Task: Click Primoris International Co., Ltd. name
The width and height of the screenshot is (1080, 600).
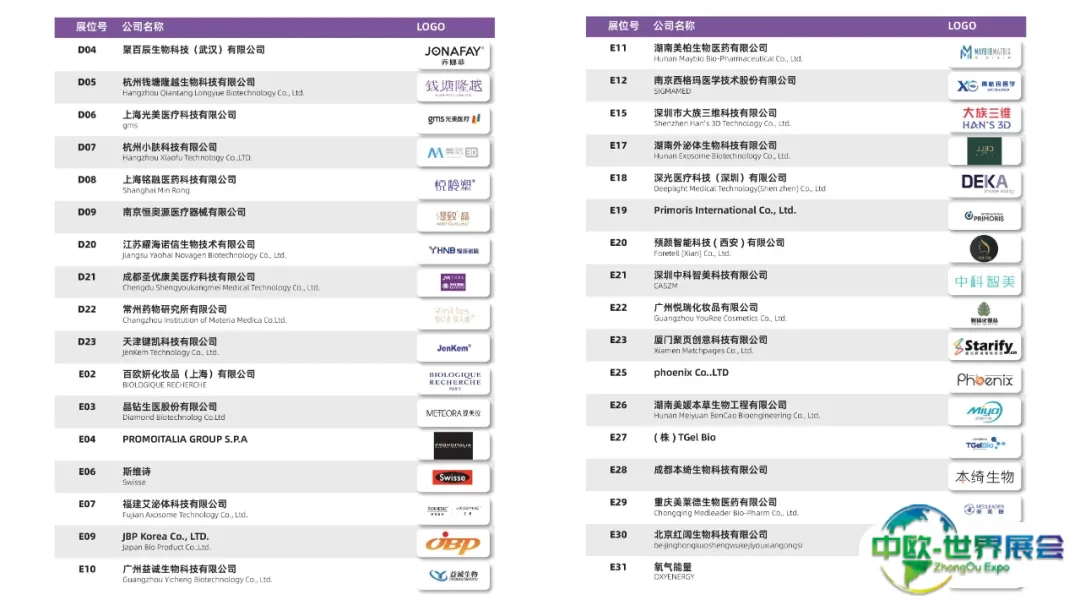Action: tap(724, 211)
